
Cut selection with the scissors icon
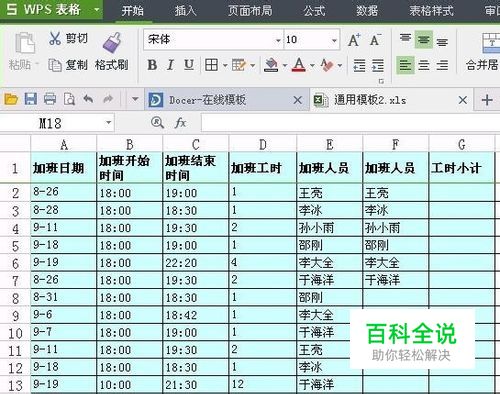[55, 38]
